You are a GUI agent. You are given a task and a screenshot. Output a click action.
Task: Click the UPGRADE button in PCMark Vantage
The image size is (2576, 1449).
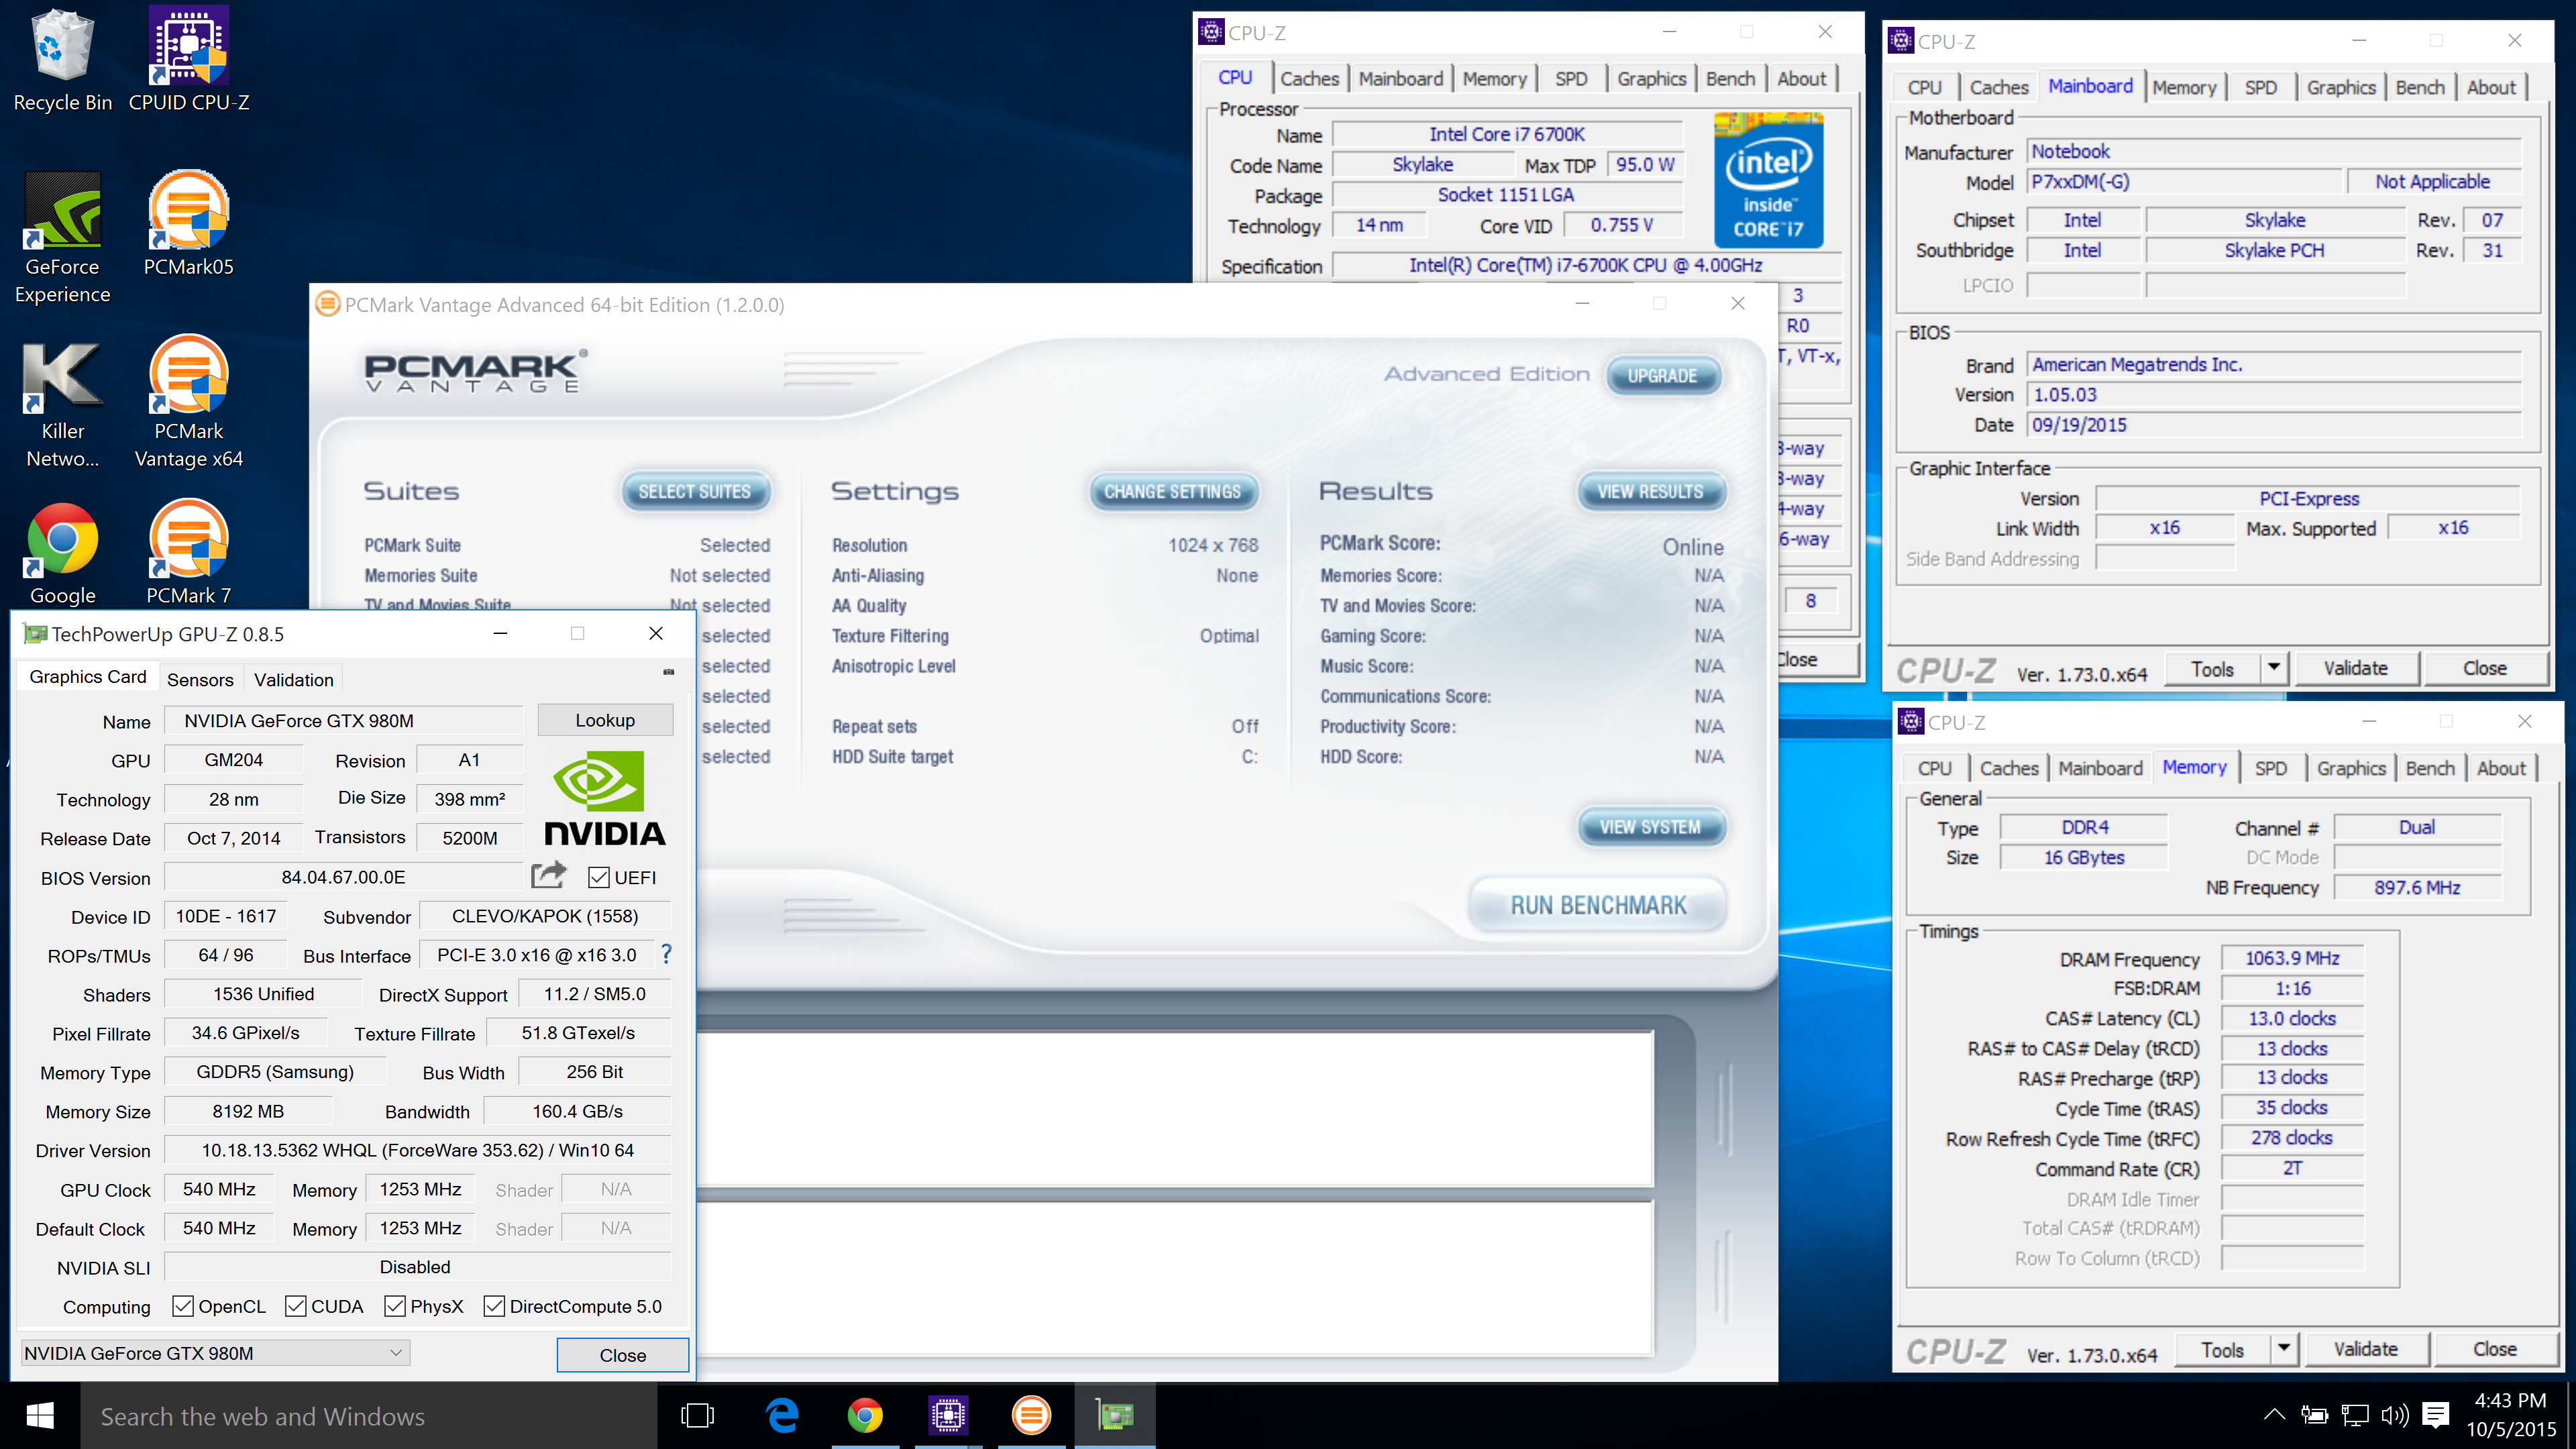pyautogui.click(x=1662, y=375)
